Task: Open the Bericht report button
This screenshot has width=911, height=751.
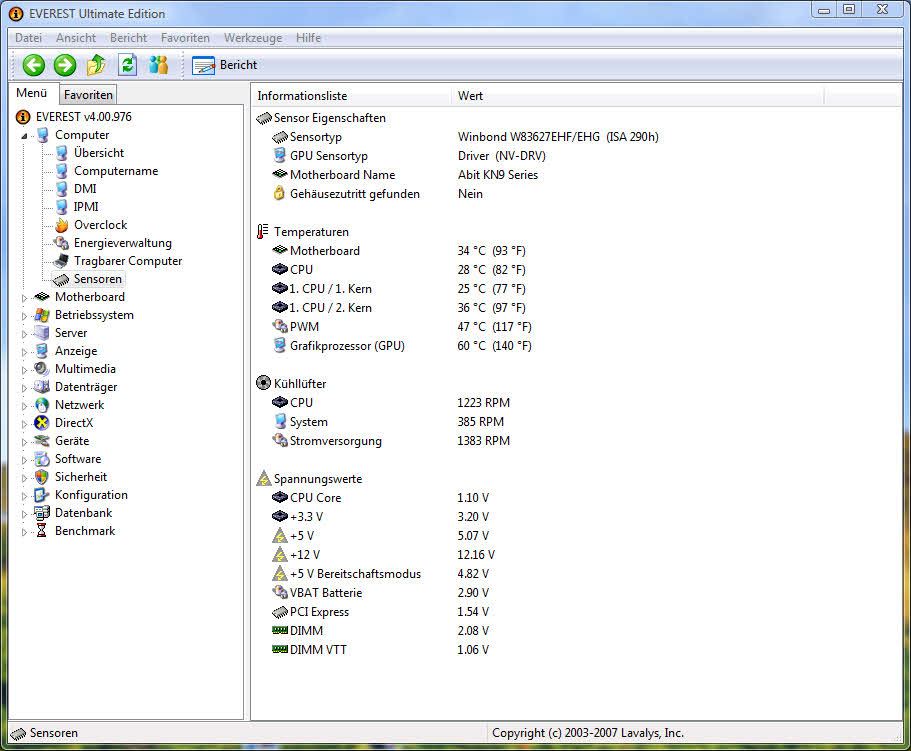Action: (x=225, y=65)
